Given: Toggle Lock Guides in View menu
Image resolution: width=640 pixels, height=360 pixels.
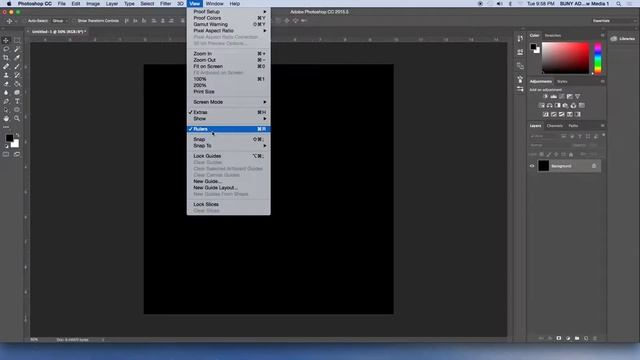Looking at the screenshot, I should click(x=229, y=156).
